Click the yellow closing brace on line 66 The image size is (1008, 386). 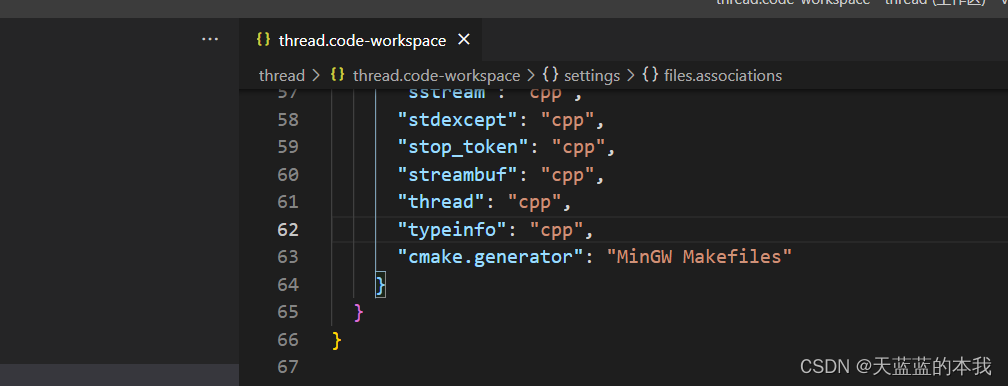click(337, 340)
